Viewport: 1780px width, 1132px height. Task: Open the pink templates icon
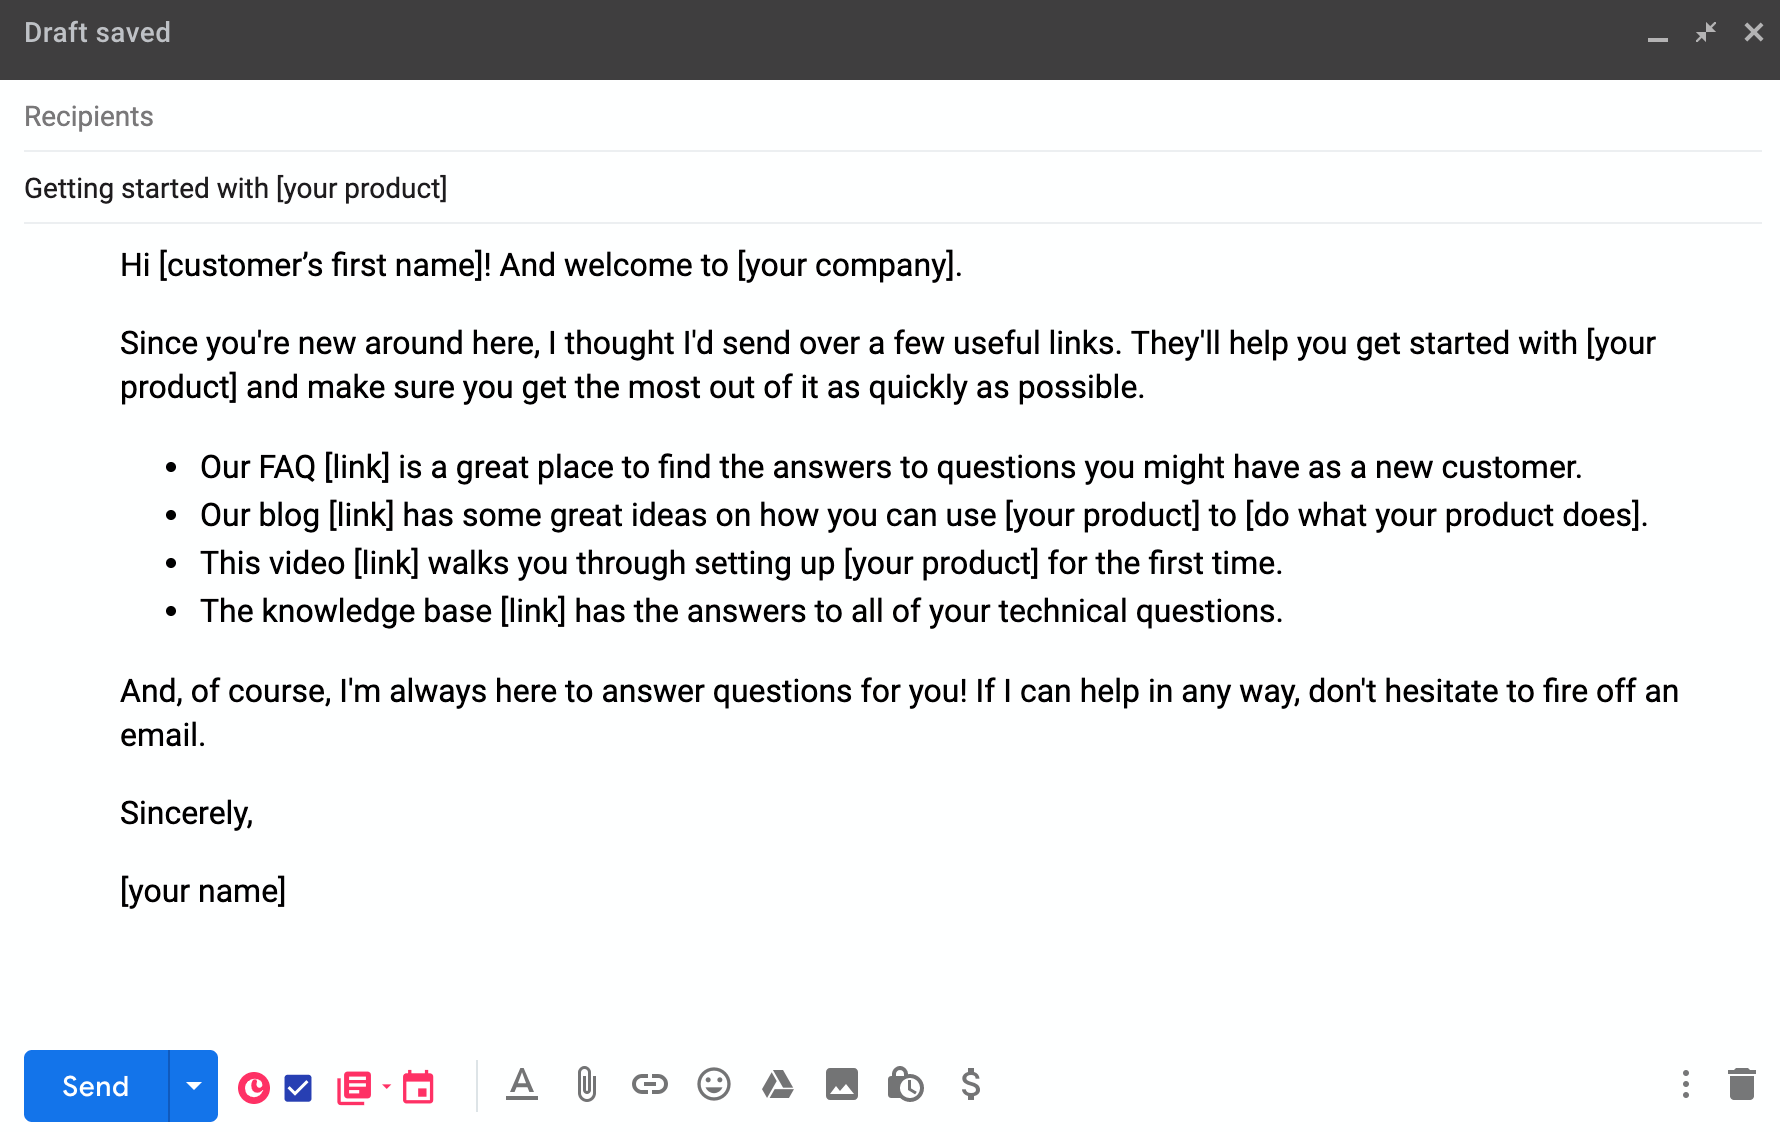(x=354, y=1087)
